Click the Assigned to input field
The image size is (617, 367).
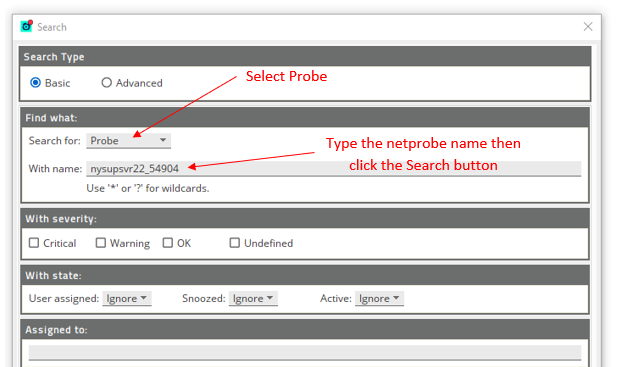305,352
